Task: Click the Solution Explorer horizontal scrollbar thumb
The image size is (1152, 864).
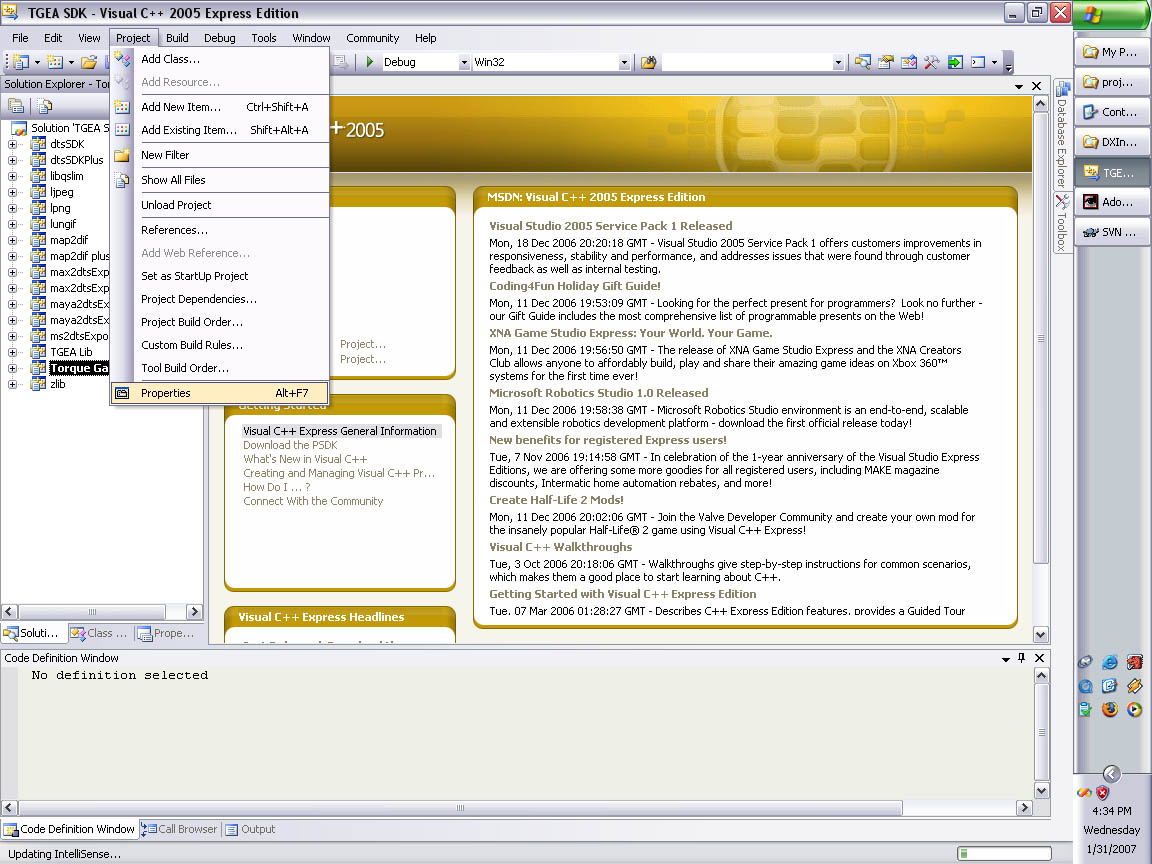Action: tap(92, 612)
